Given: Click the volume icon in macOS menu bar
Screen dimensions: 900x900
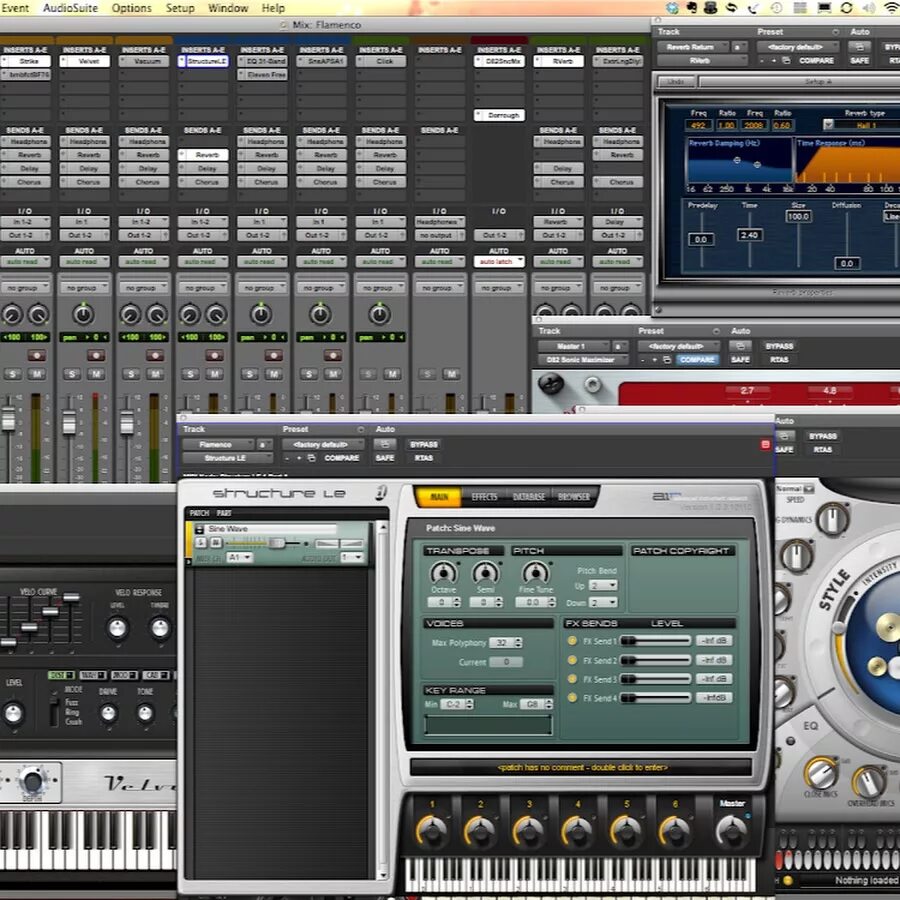Looking at the screenshot, I should 868,8.
